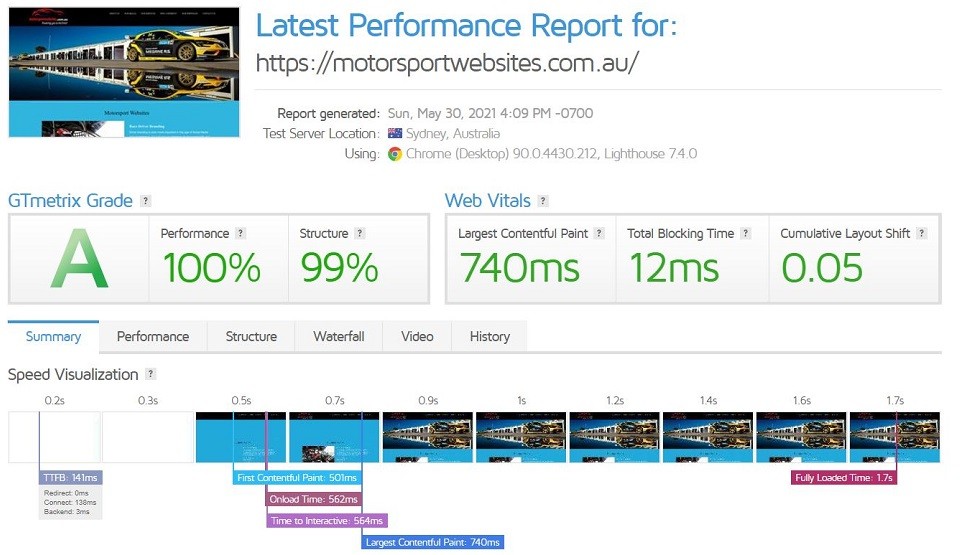Click the Chrome browser icon
Screen dimensions: 960x555
(x=395, y=154)
